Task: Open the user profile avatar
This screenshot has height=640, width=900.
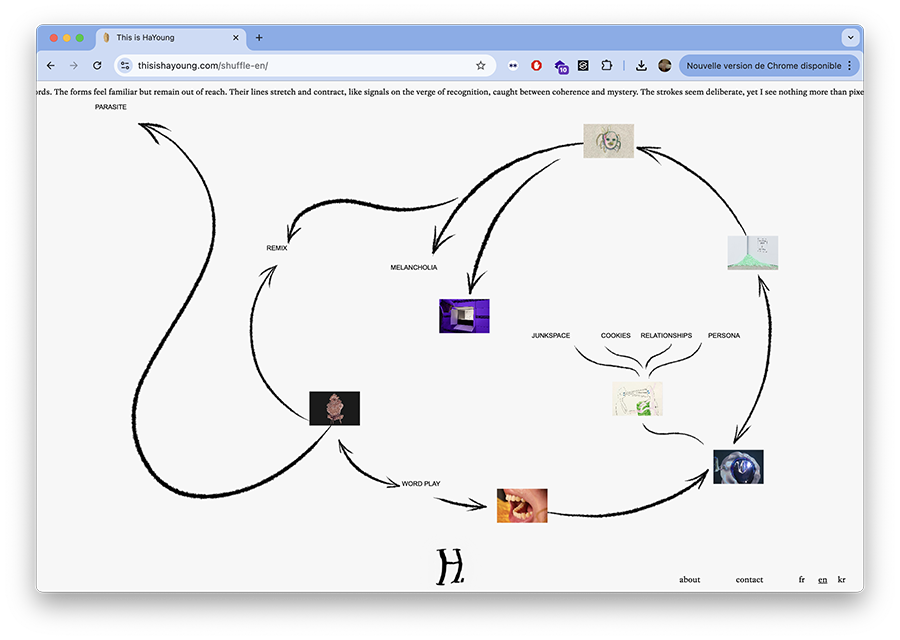Action: click(664, 66)
